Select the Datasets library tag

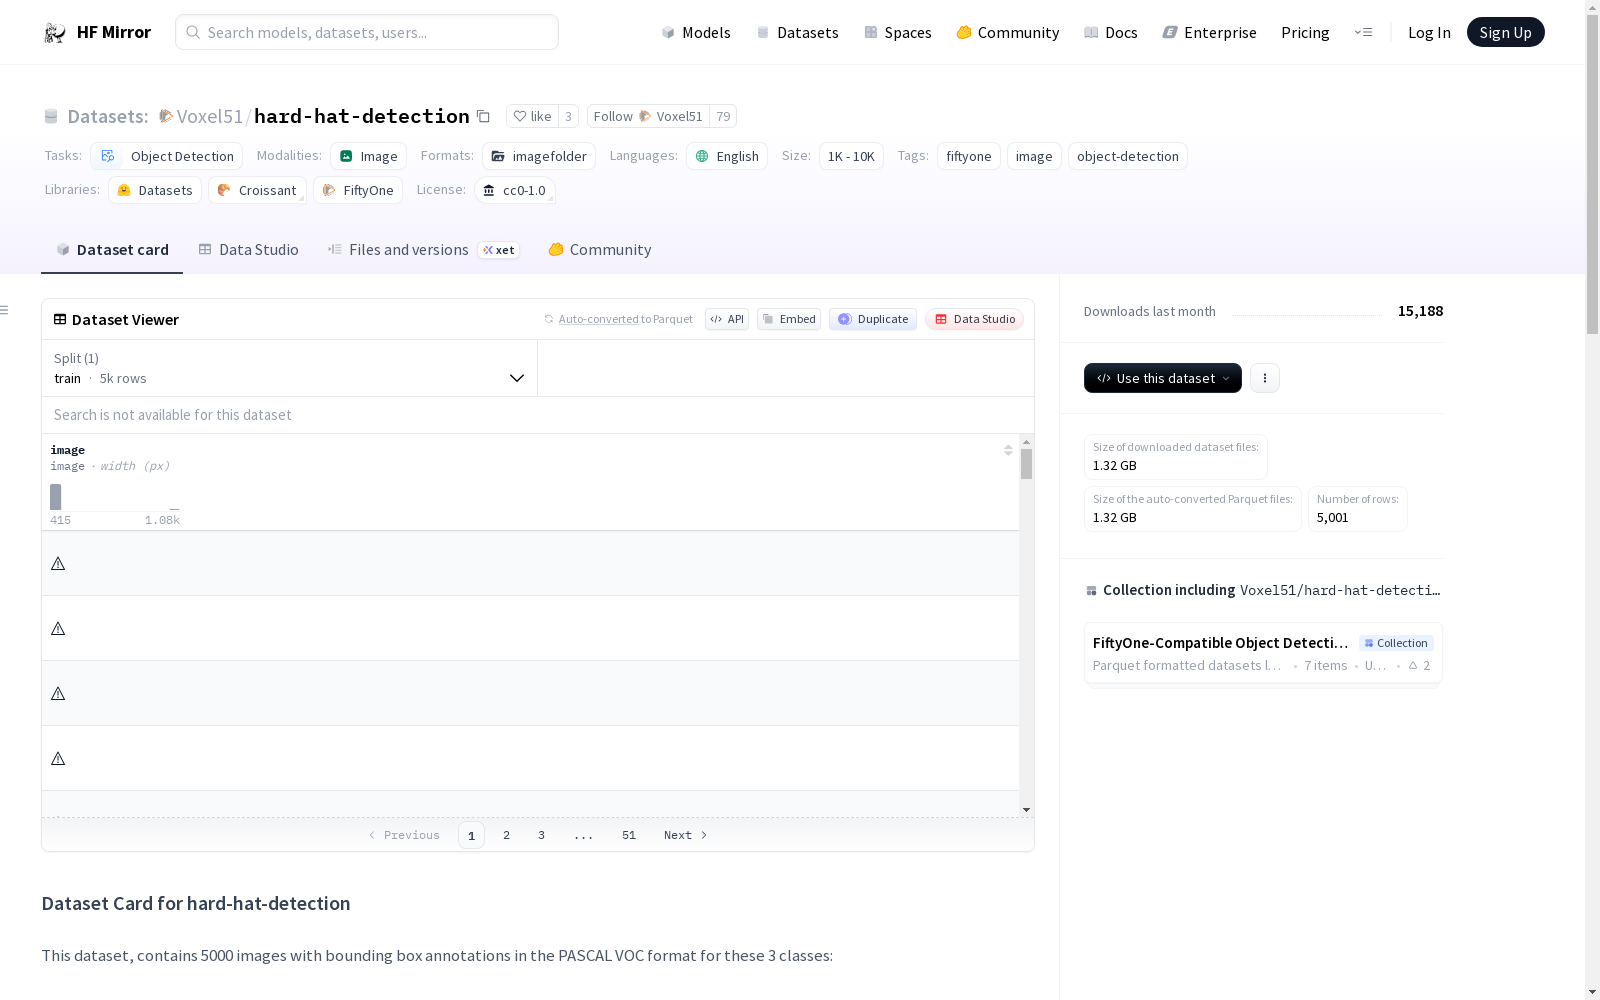coord(155,190)
